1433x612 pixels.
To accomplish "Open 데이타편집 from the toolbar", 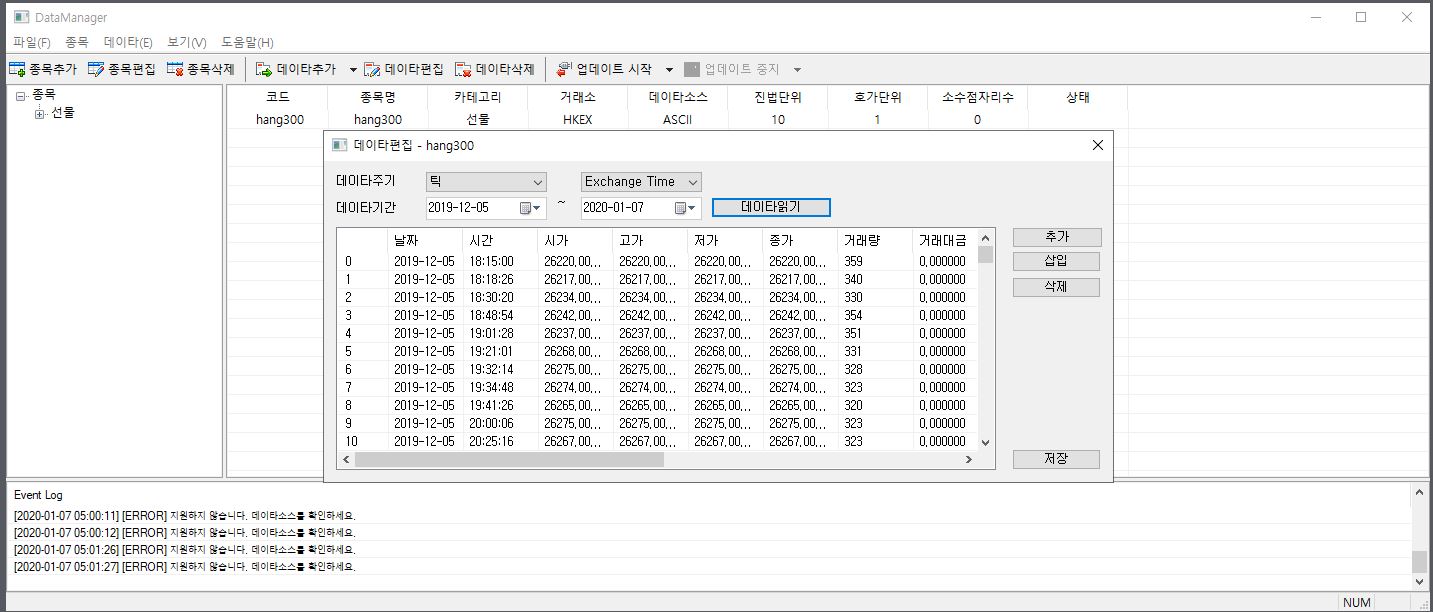I will (x=372, y=69).
